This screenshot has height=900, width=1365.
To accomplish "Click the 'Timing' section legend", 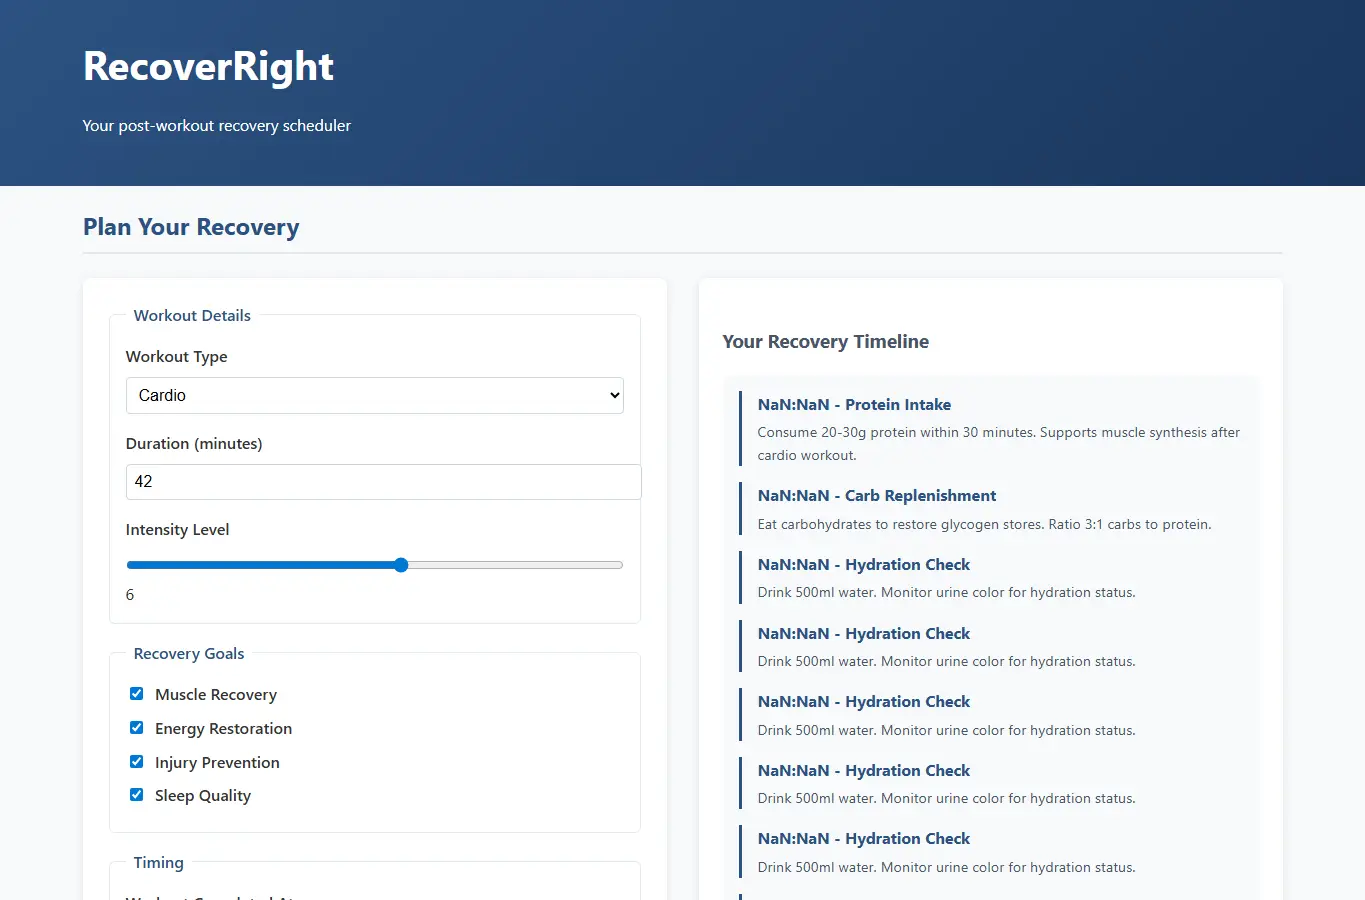I will [159, 862].
